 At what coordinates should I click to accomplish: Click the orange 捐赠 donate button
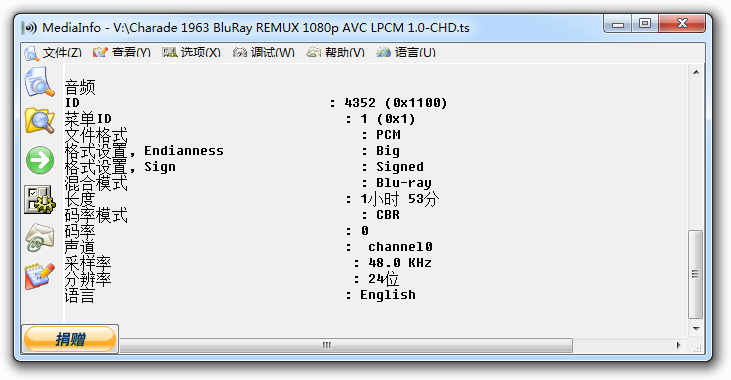70,339
